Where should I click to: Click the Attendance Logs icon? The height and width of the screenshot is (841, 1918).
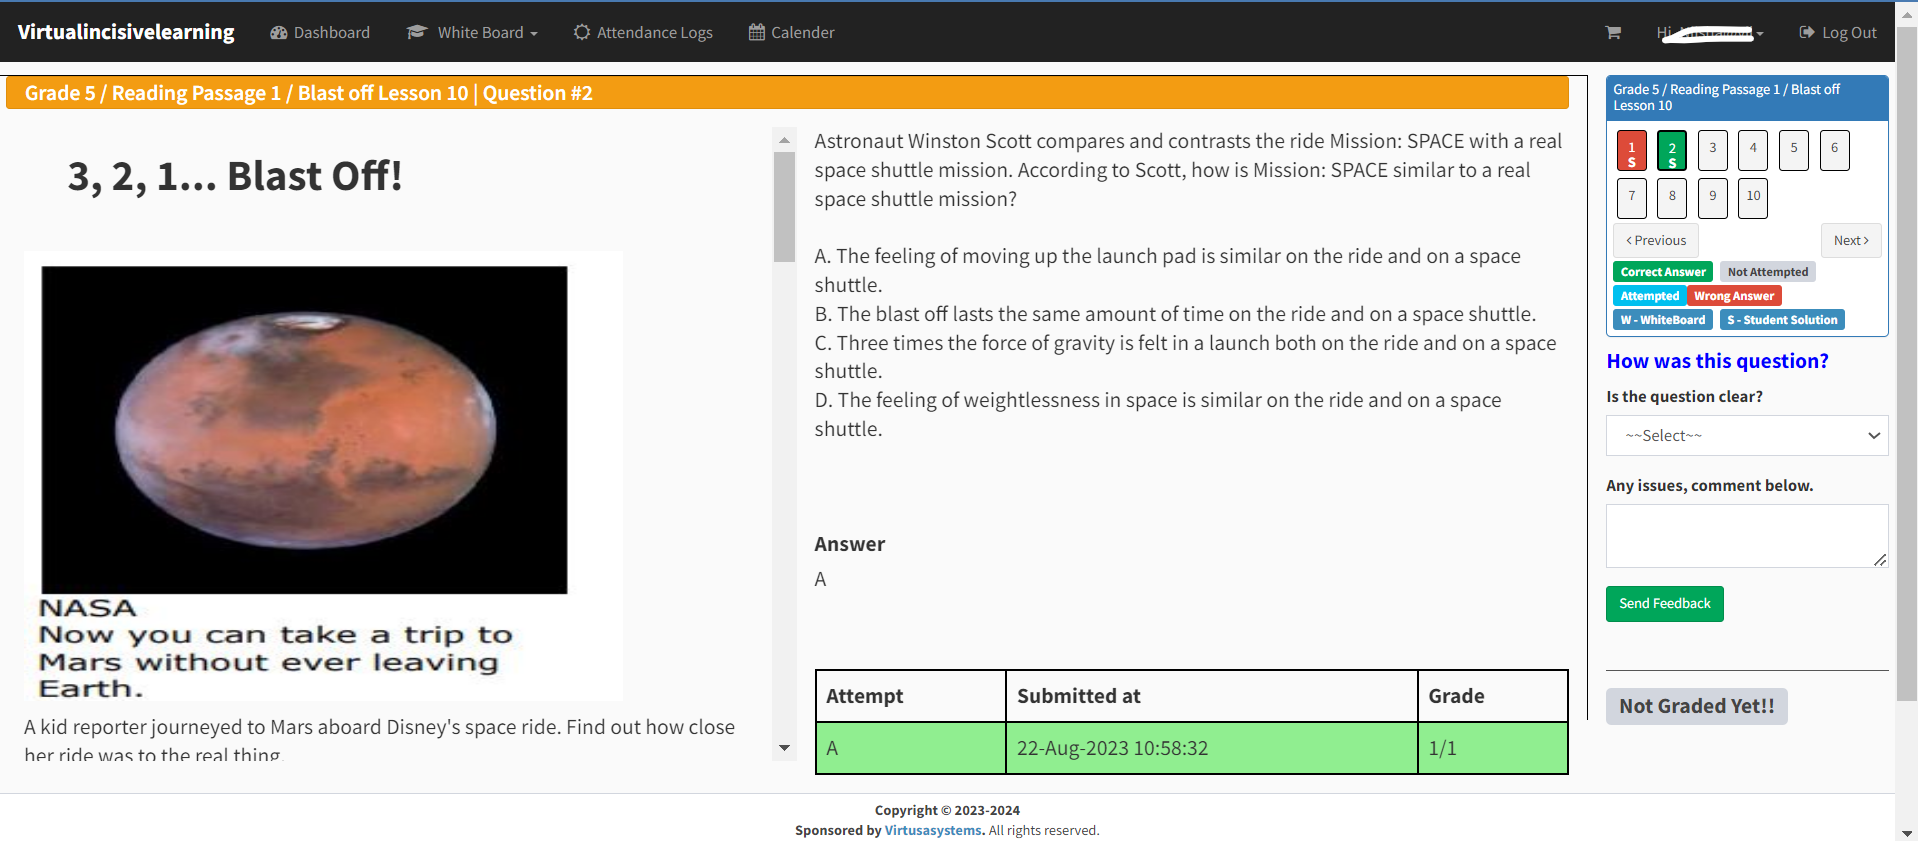(581, 32)
